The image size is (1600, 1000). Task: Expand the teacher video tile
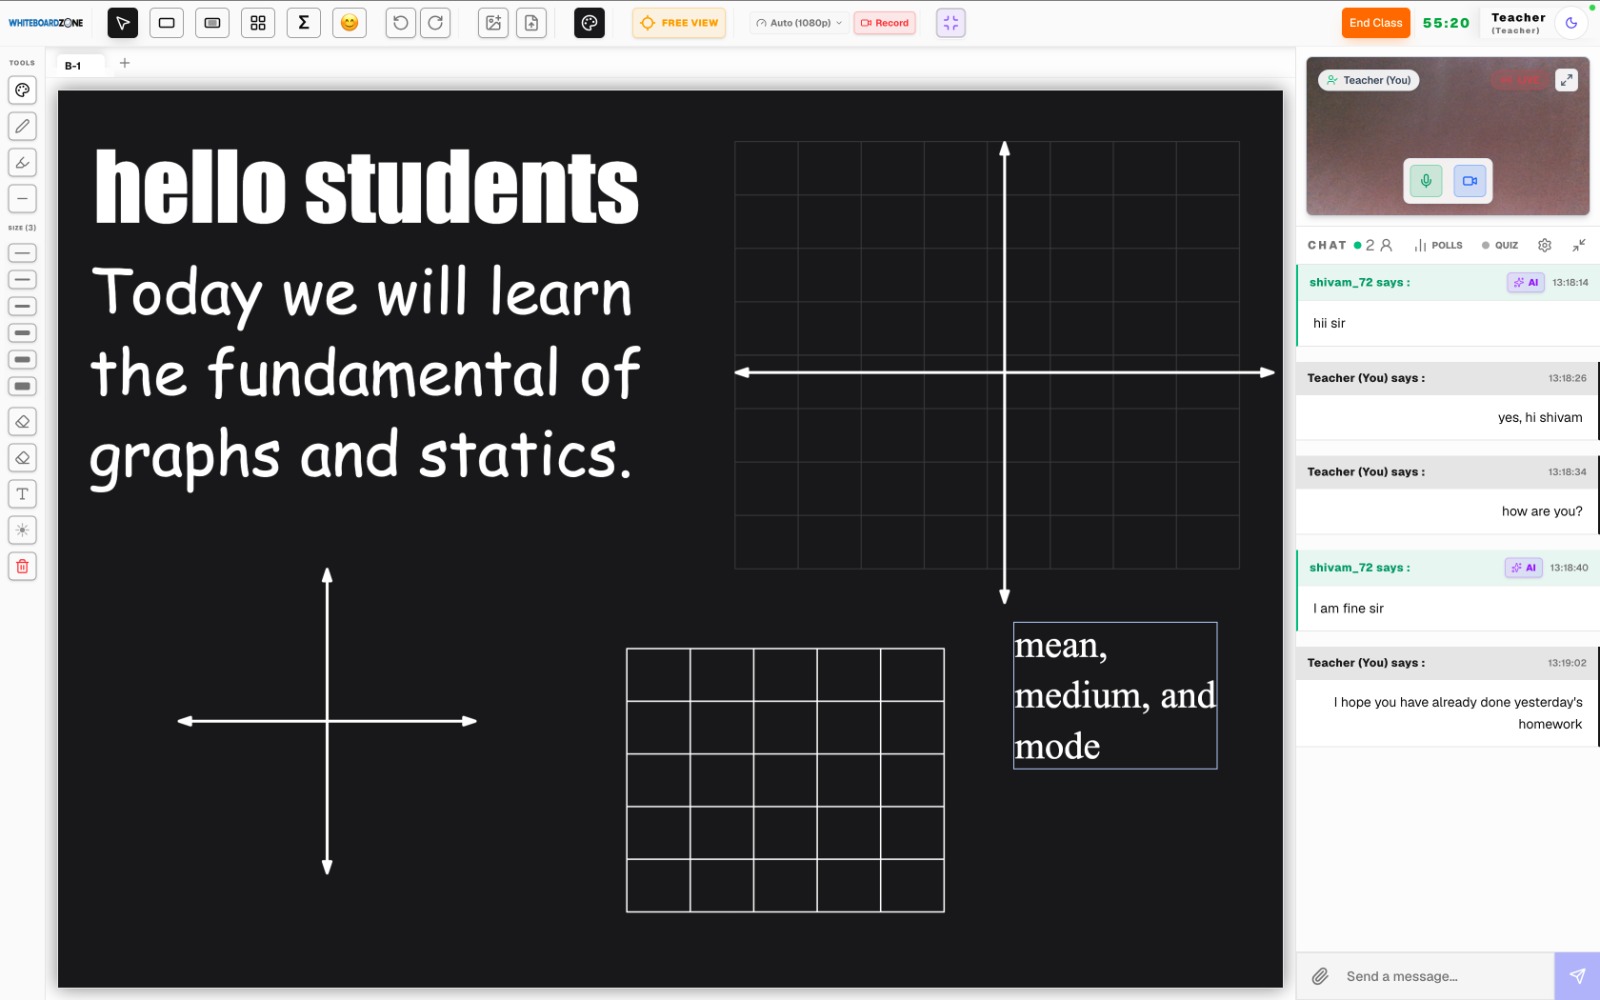[1567, 80]
